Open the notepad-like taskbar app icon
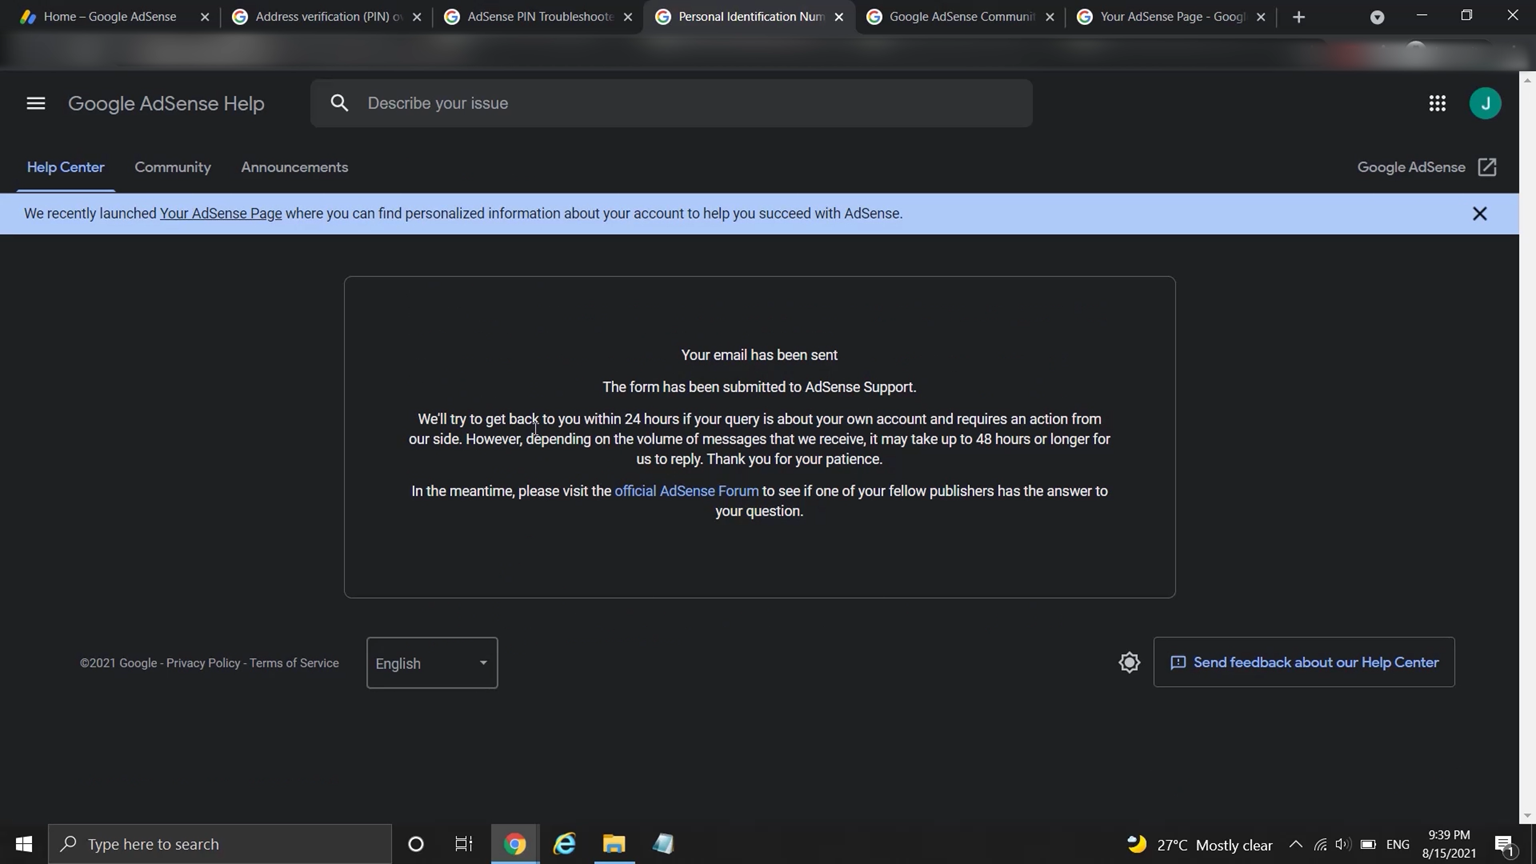 click(663, 844)
